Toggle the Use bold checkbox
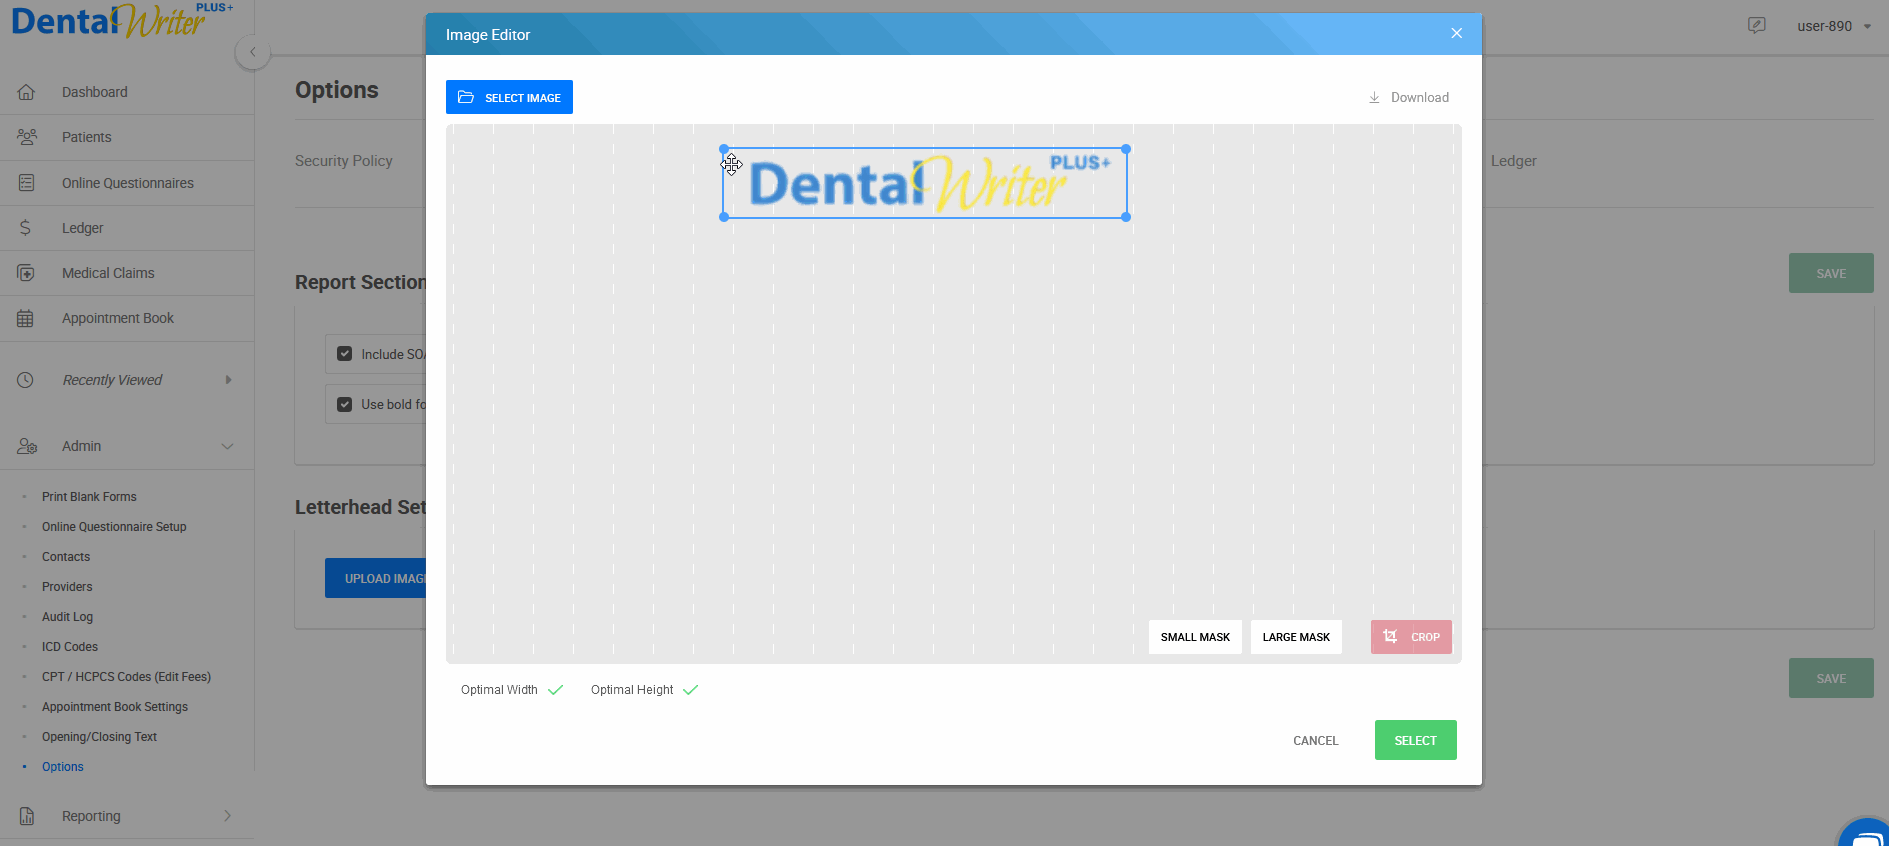 click(345, 404)
